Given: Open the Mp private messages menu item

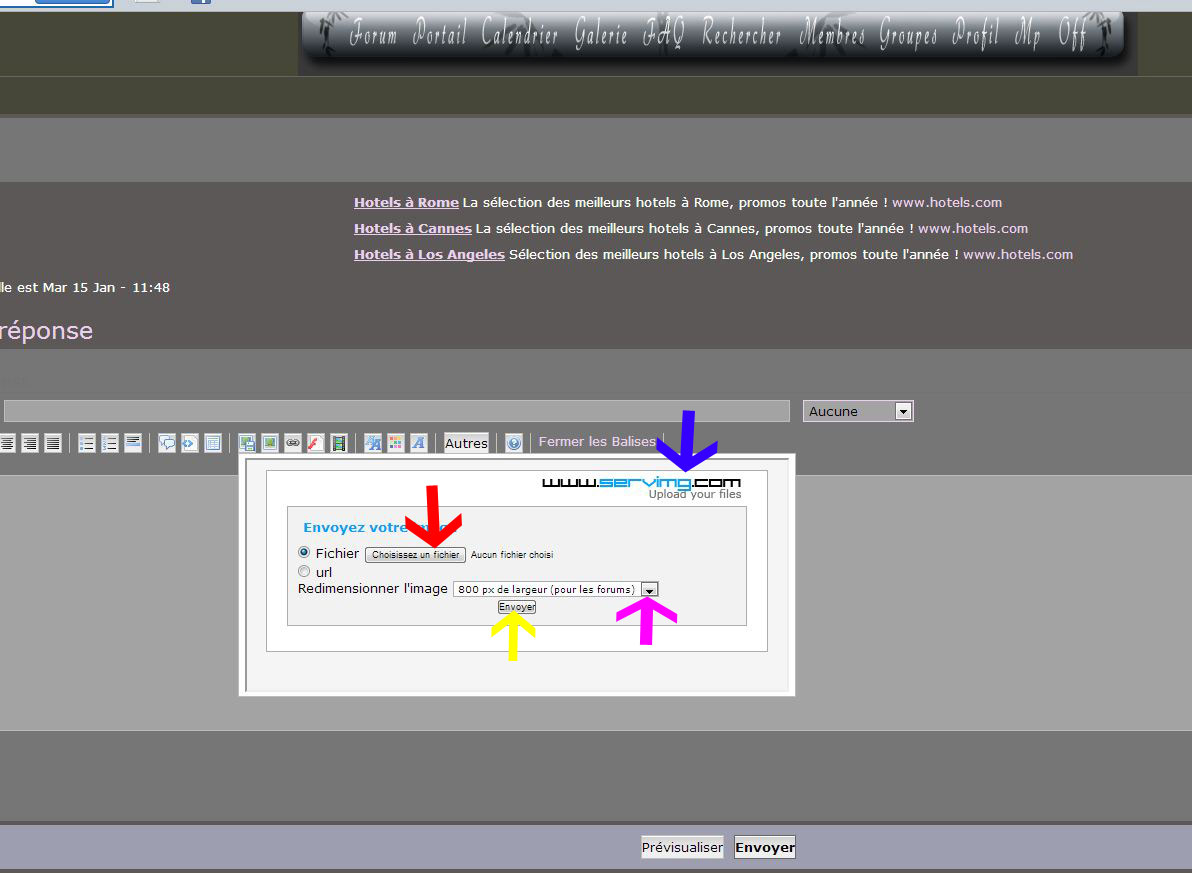Looking at the screenshot, I should click(x=1027, y=34).
